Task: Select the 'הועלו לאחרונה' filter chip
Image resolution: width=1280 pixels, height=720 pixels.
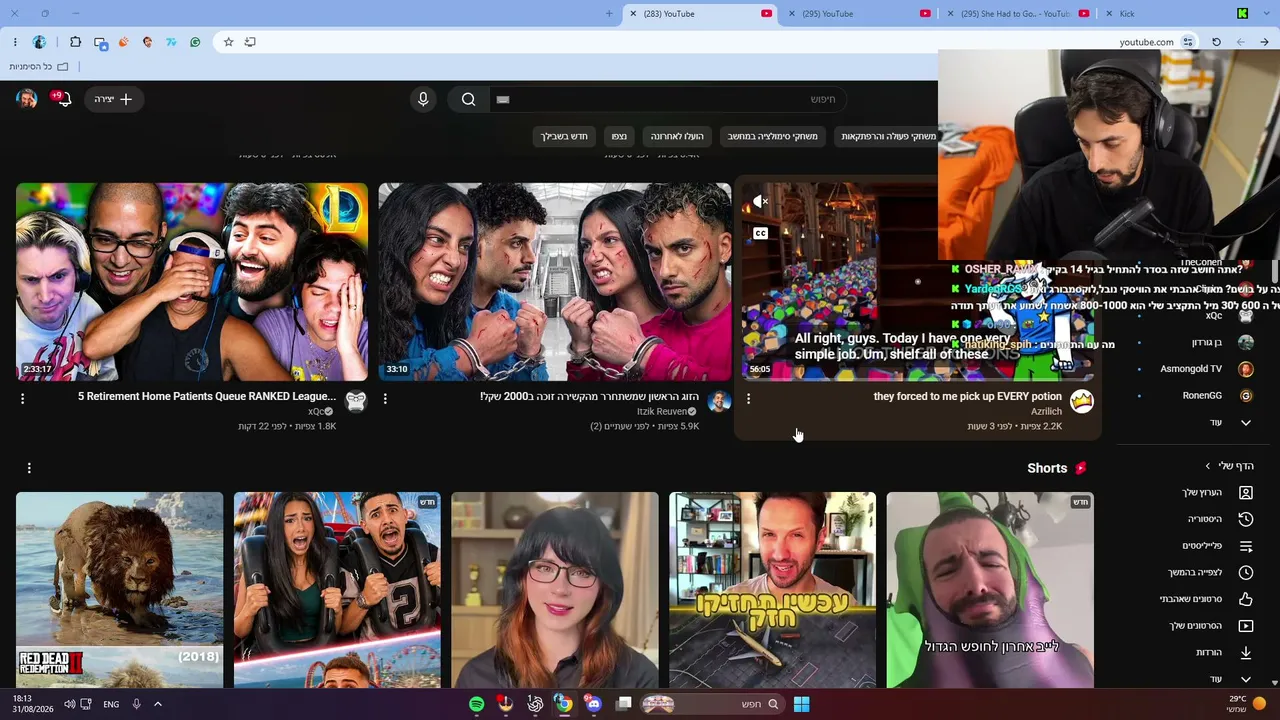Action: 677,136
